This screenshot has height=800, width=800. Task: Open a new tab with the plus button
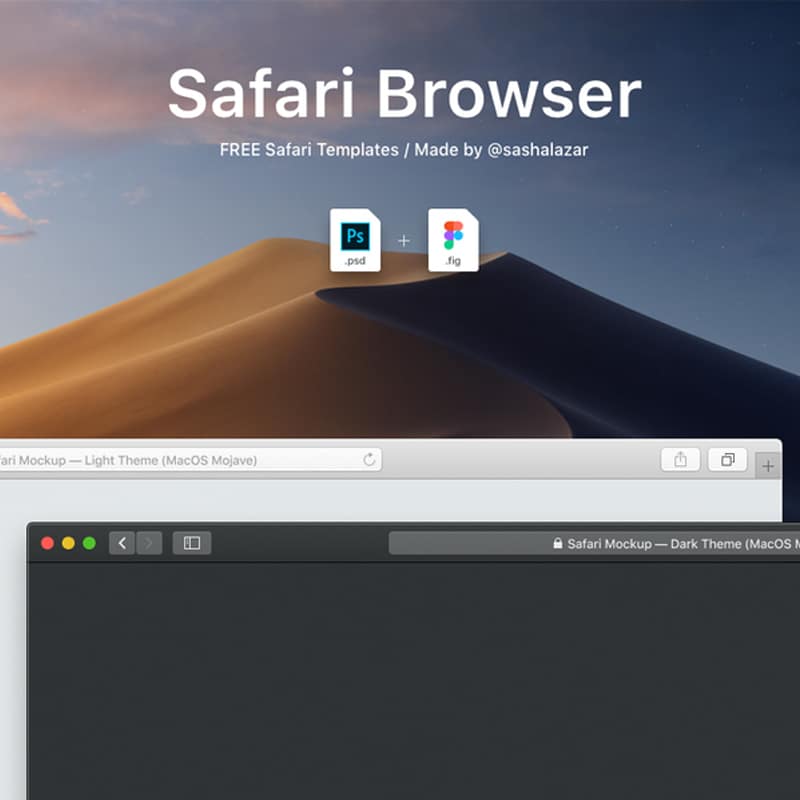(769, 464)
